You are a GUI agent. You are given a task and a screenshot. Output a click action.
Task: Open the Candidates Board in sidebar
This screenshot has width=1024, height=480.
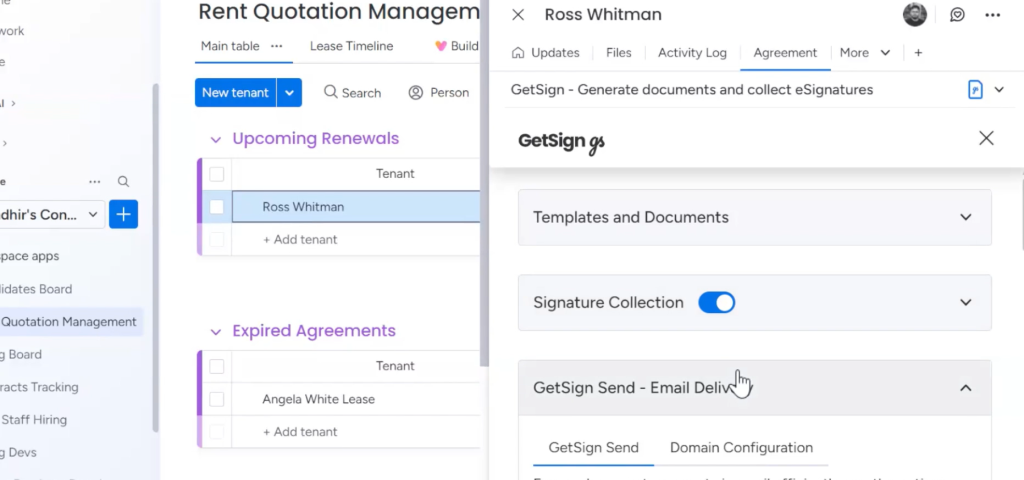tap(36, 289)
